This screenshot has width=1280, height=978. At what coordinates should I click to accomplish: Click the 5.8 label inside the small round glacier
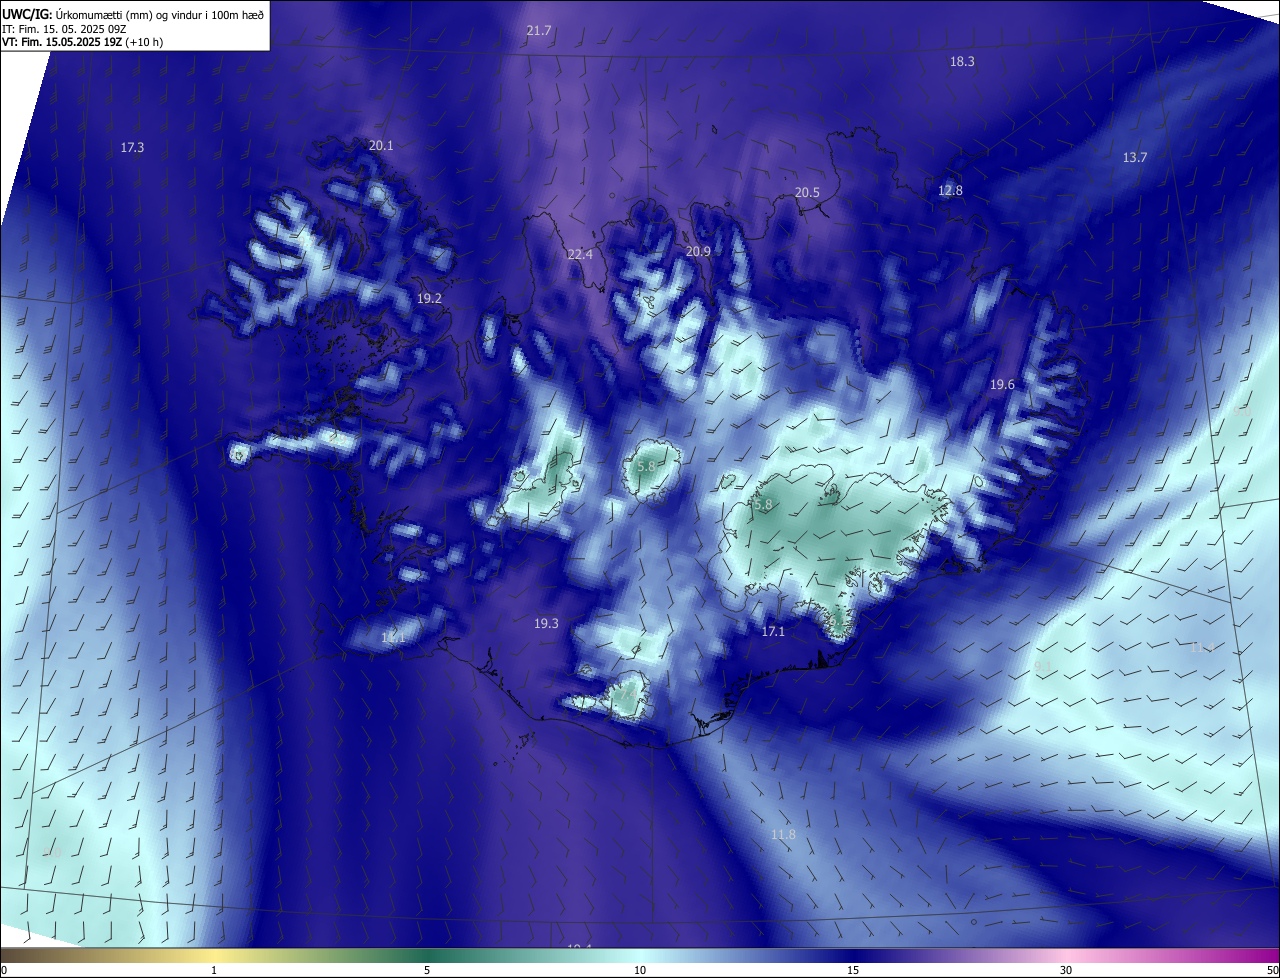coord(646,466)
